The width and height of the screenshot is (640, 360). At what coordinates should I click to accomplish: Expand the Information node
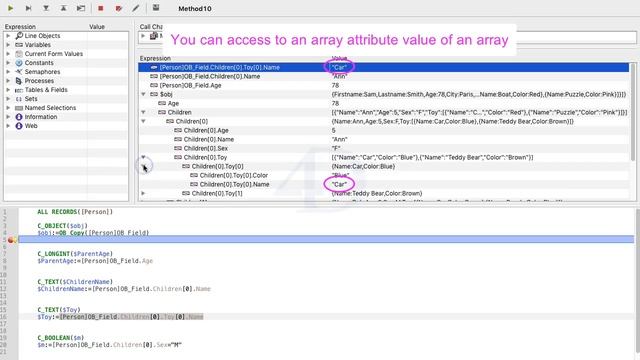pyautogui.click(x=8, y=117)
